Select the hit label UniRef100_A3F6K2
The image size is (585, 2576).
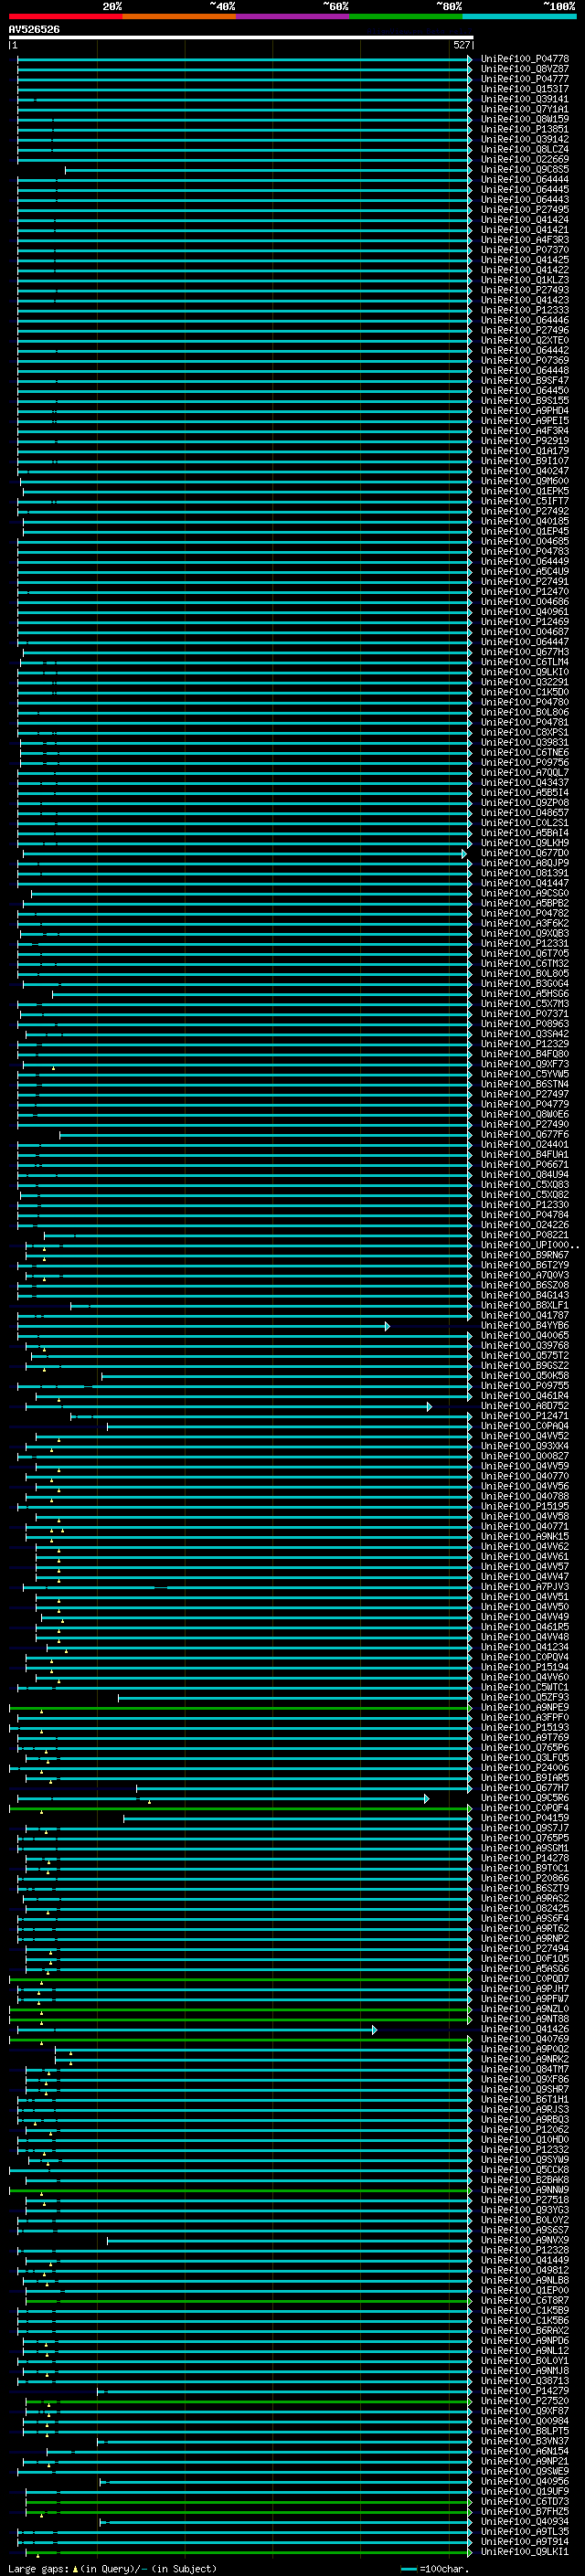point(525,923)
